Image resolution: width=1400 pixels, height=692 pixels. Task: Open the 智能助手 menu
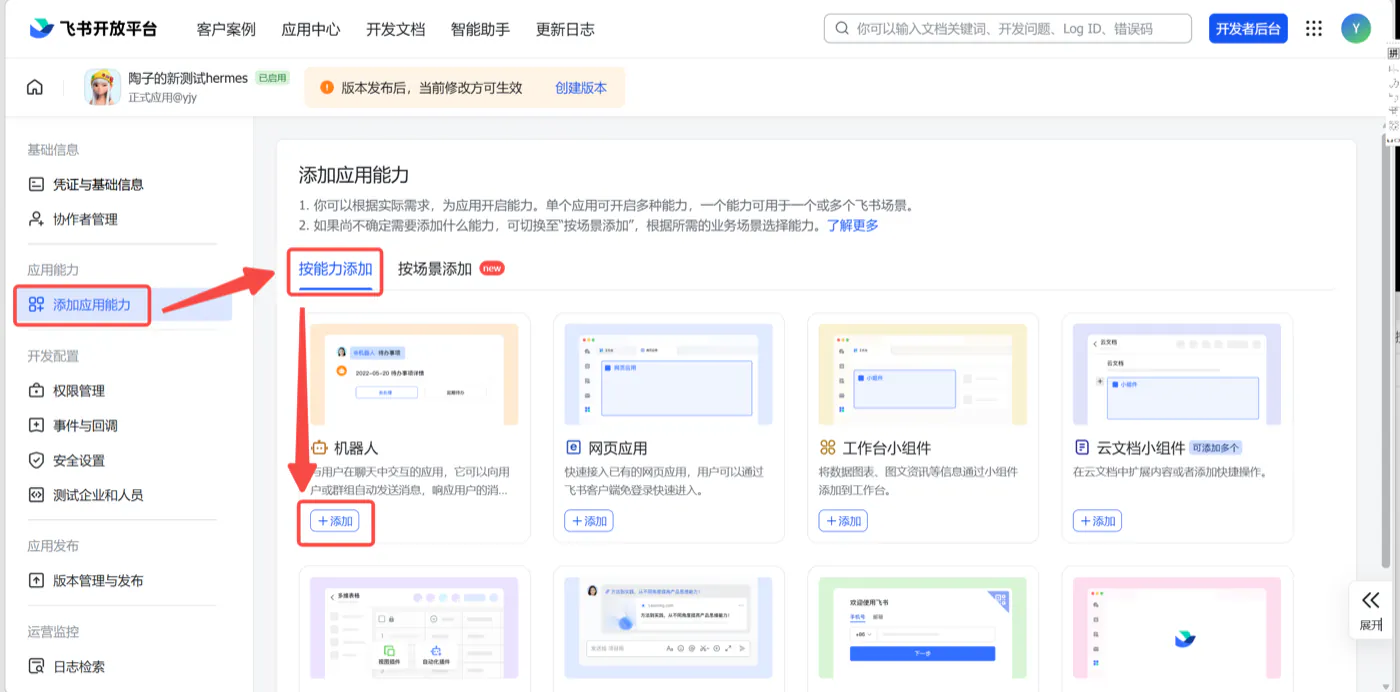click(480, 29)
